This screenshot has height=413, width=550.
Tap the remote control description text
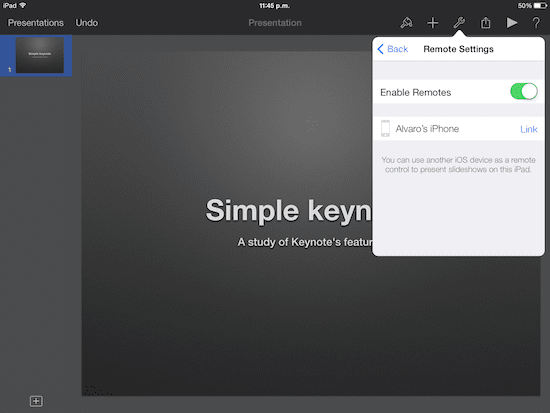[458, 165]
